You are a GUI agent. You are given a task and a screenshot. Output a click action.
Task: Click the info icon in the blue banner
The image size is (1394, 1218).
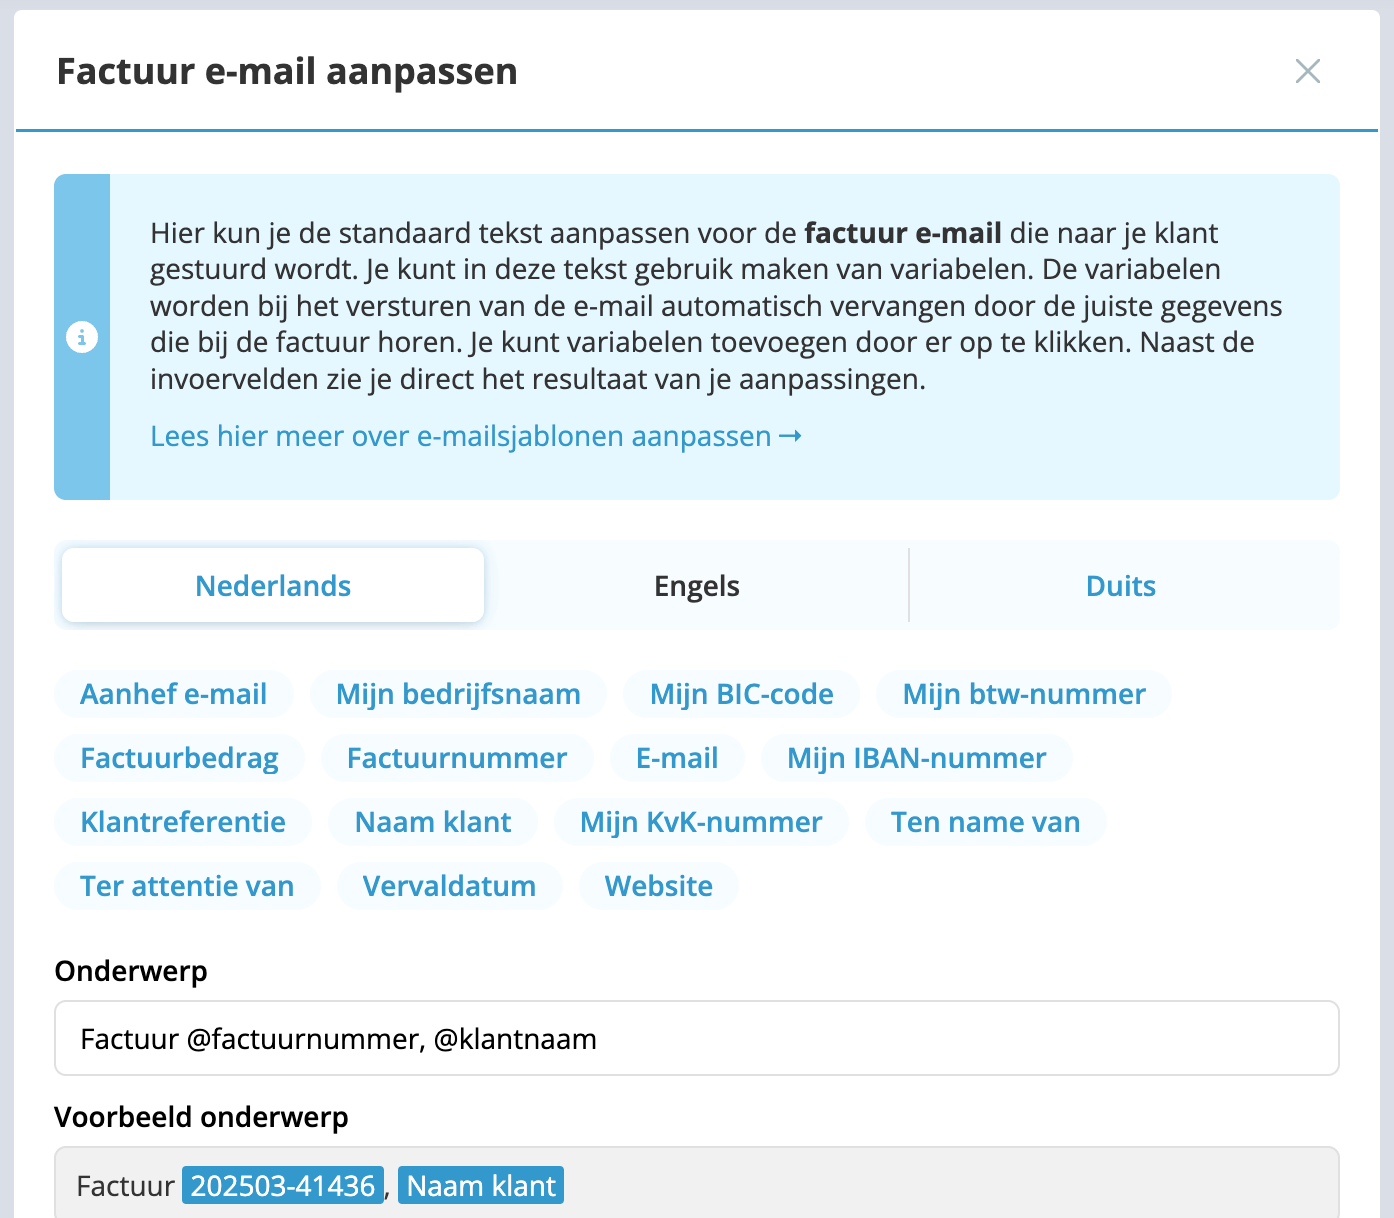pyautogui.click(x=82, y=337)
